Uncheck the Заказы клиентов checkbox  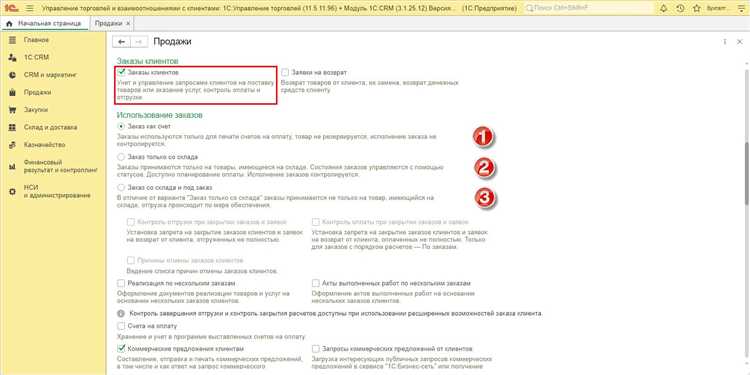coord(121,72)
